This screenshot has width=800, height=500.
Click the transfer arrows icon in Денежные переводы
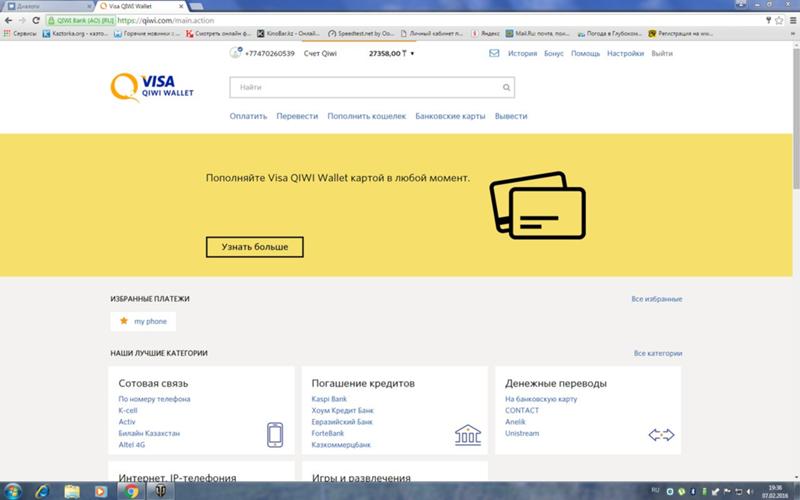661,435
